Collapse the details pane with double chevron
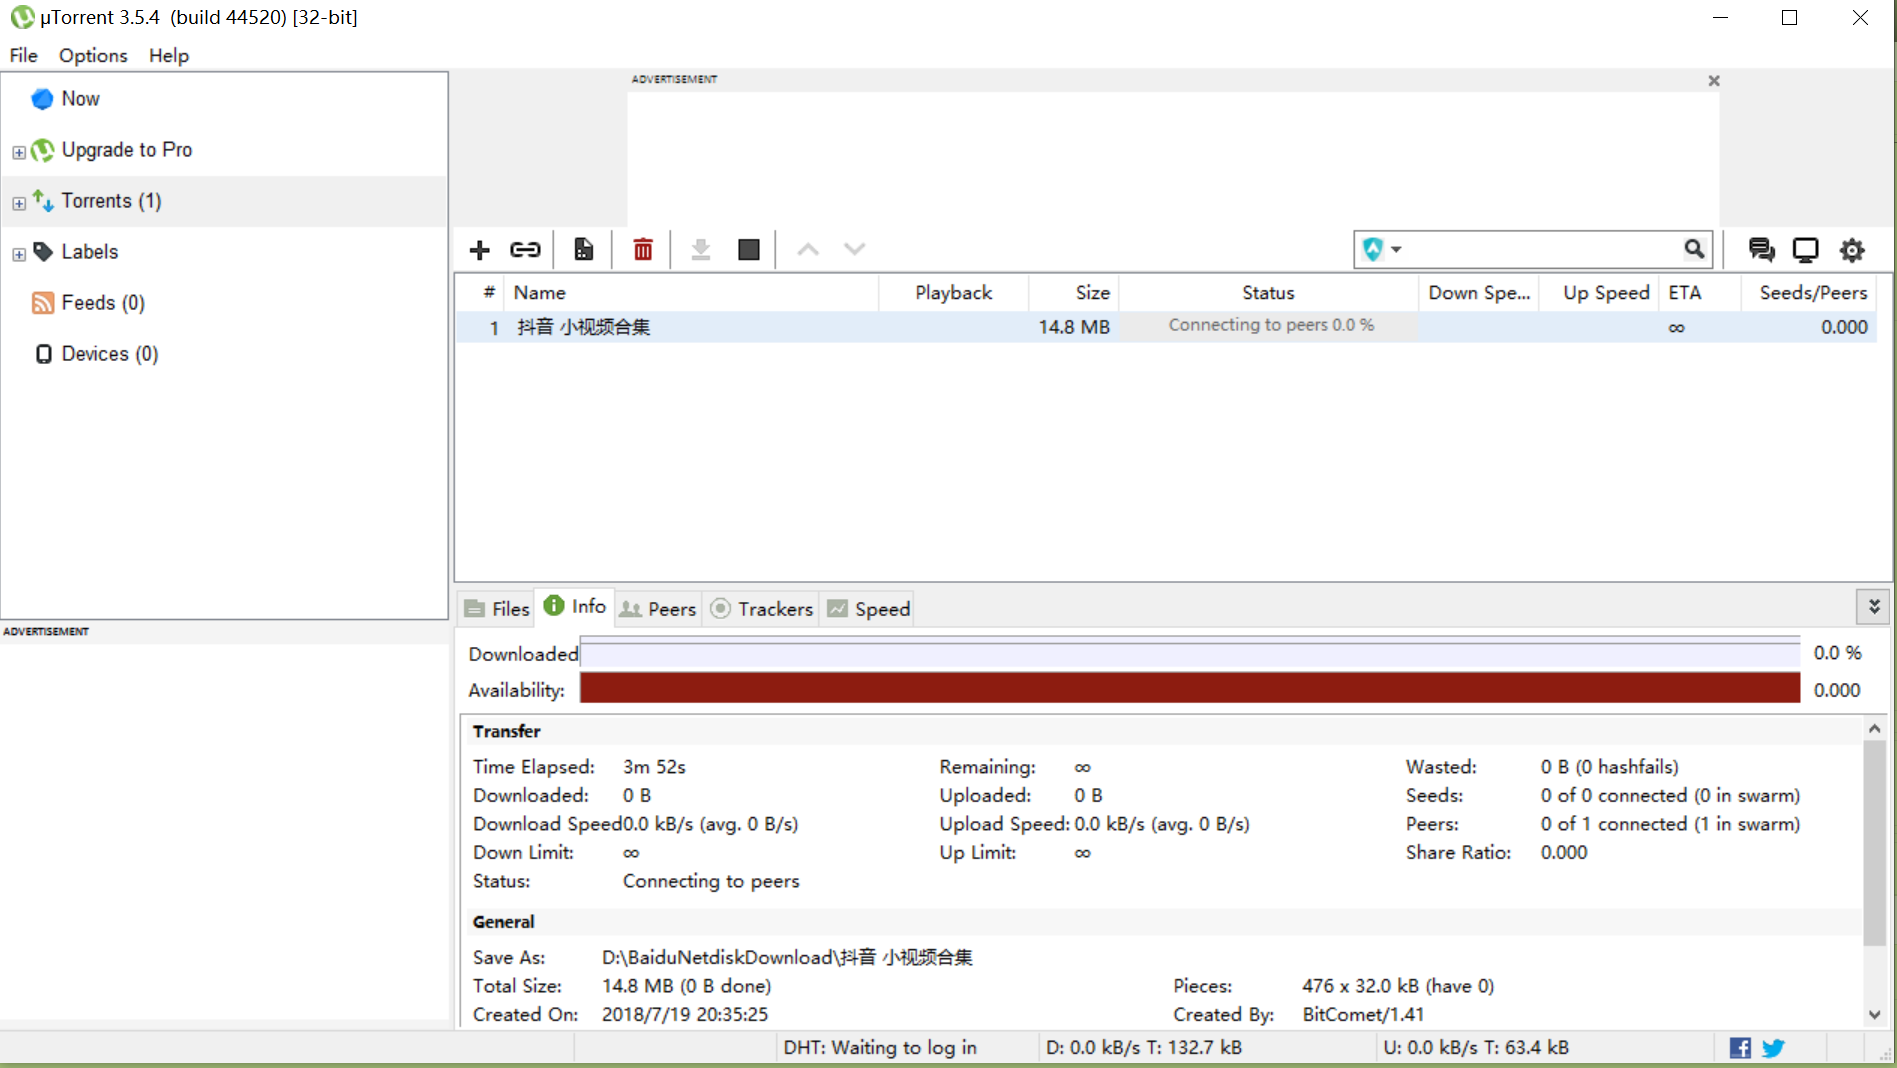The width and height of the screenshot is (1897, 1068). click(1874, 607)
